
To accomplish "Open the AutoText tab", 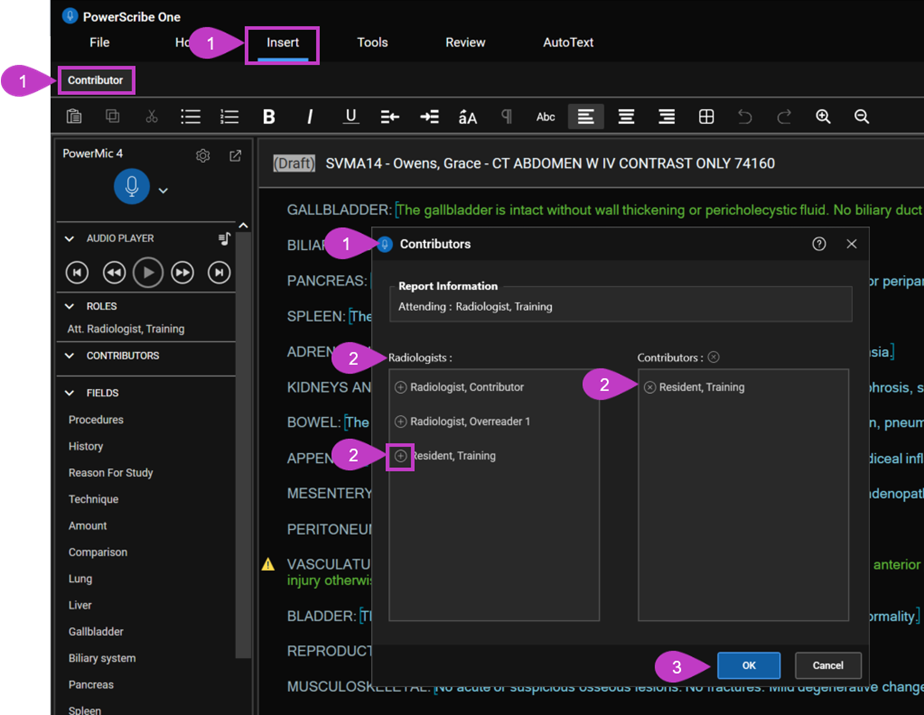I will [x=568, y=42].
